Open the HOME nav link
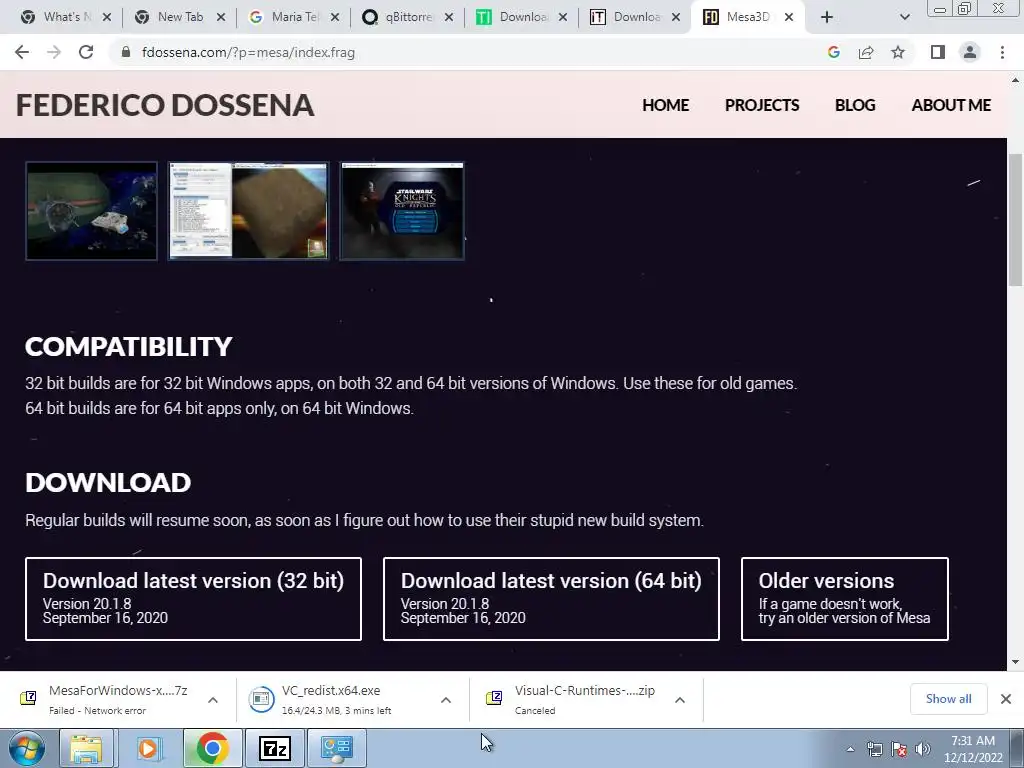Viewport: 1024px width, 768px height. (x=665, y=105)
